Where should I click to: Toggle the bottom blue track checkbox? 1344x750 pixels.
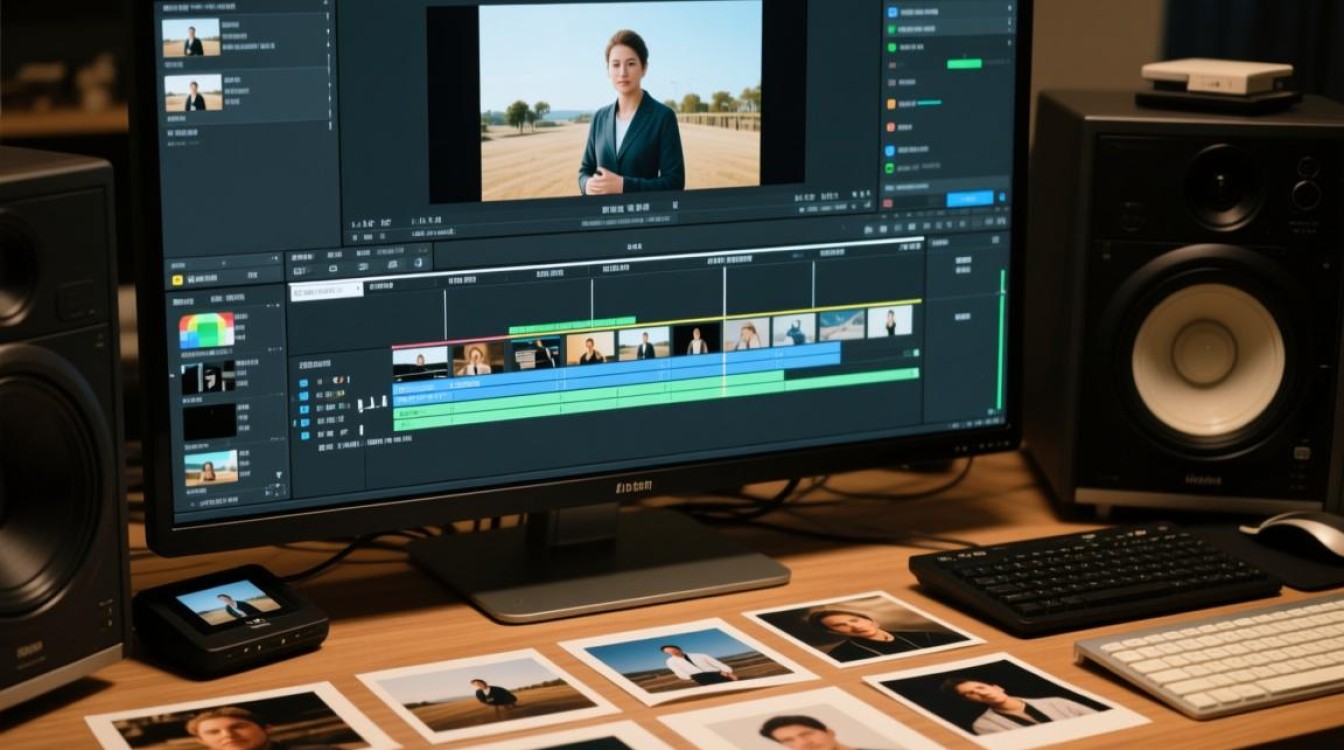(x=304, y=435)
